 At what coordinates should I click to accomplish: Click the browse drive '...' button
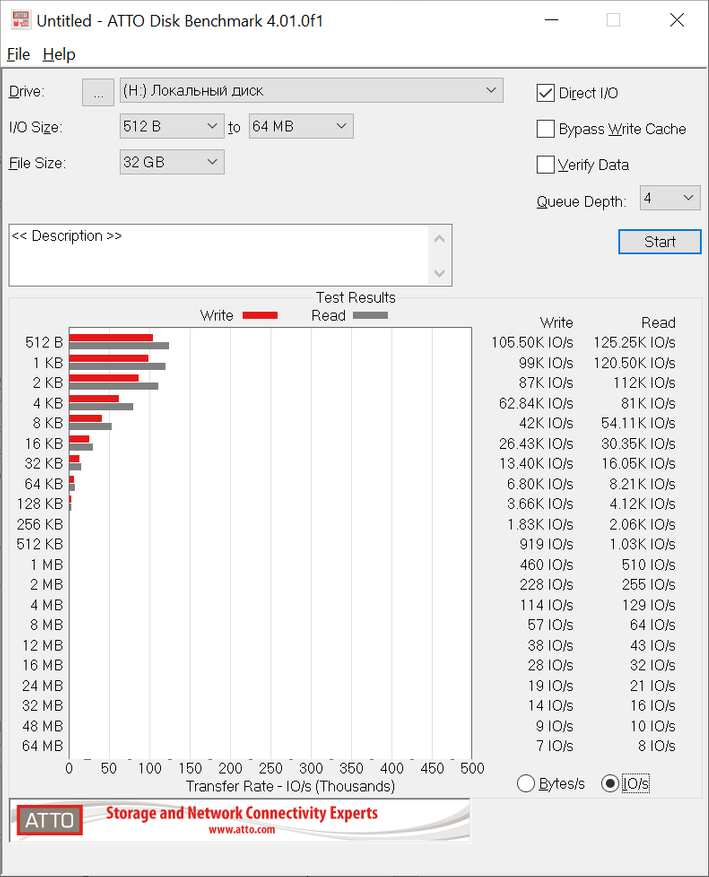tap(98, 92)
